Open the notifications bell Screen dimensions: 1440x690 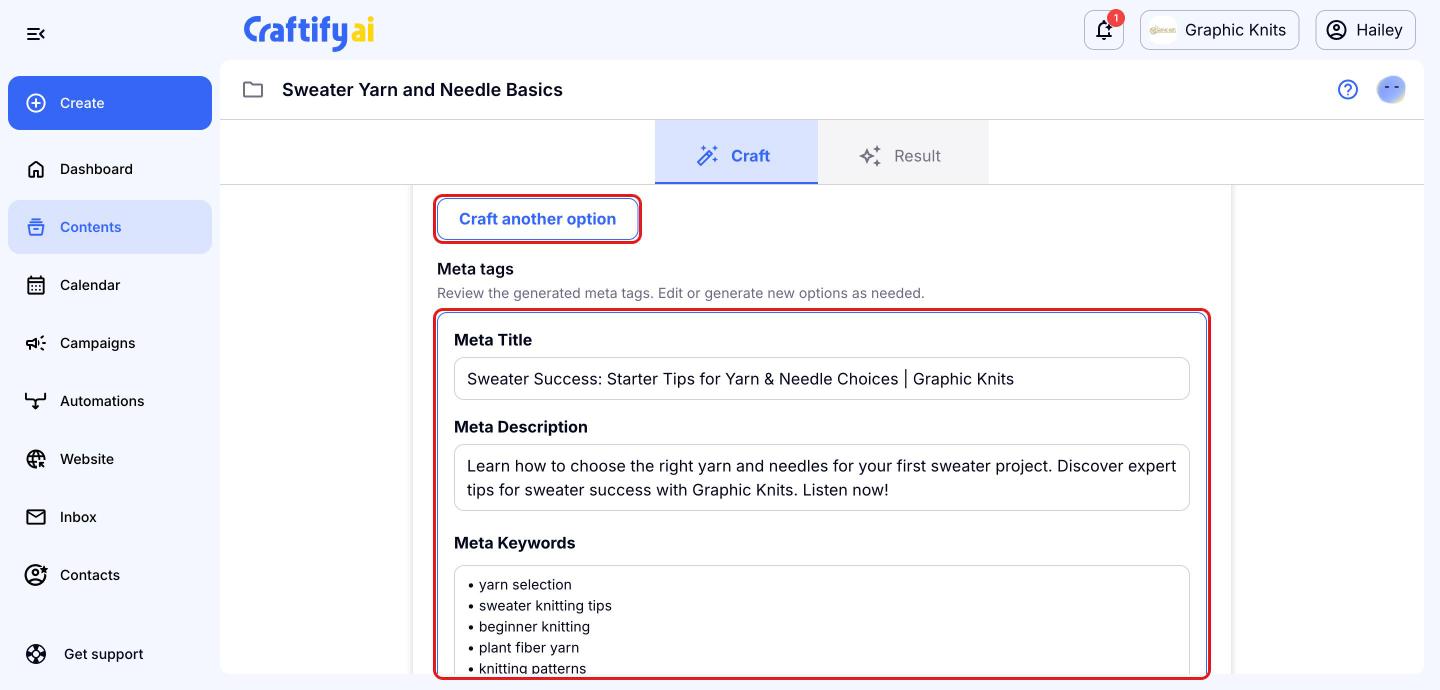pos(1104,30)
